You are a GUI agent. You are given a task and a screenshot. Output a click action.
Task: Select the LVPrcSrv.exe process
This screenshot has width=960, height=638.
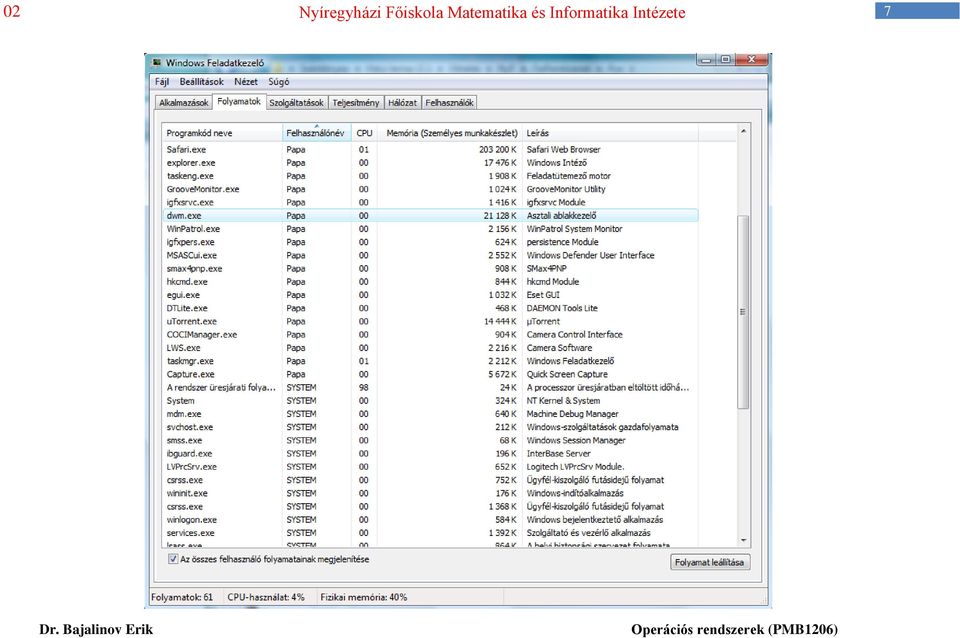tap(430, 467)
